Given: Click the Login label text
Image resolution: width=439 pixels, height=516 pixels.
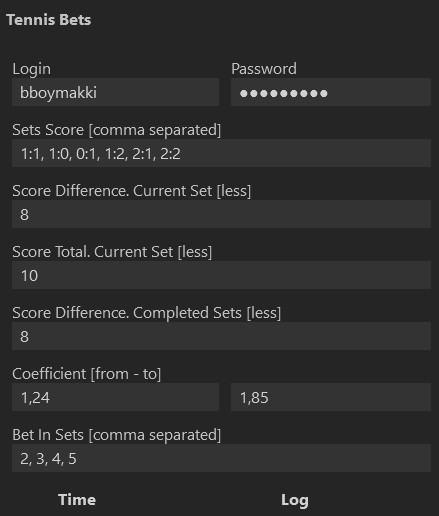Looking at the screenshot, I should click(x=32, y=69).
